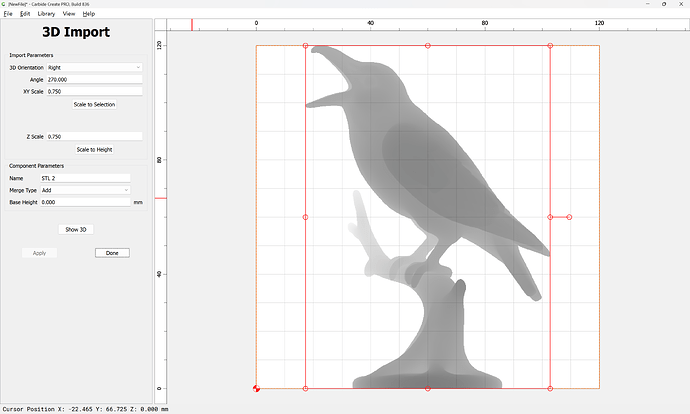Click the red origin marker at canvas corner
Viewport: 690px width, 414px height.
coord(257,388)
